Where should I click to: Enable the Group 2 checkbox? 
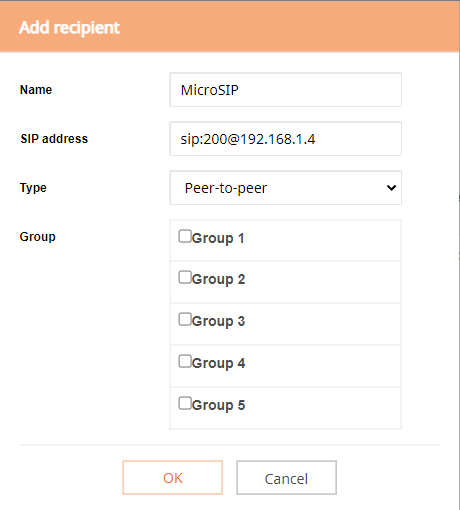pyautogui.click(x=185, y=277)
